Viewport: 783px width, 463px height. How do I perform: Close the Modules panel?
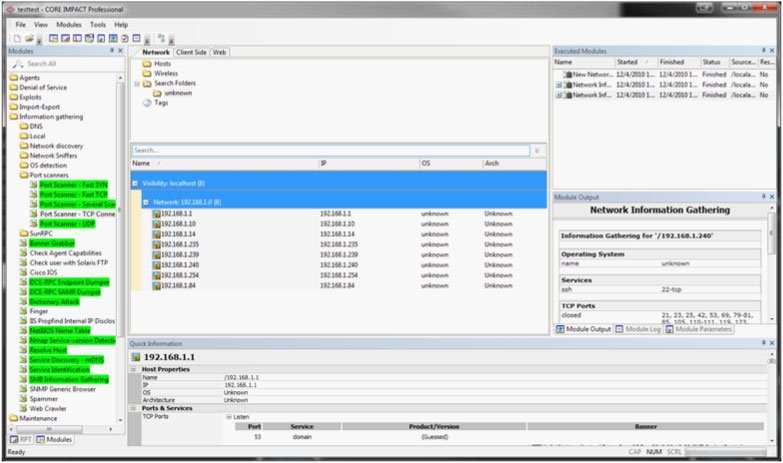120,50
